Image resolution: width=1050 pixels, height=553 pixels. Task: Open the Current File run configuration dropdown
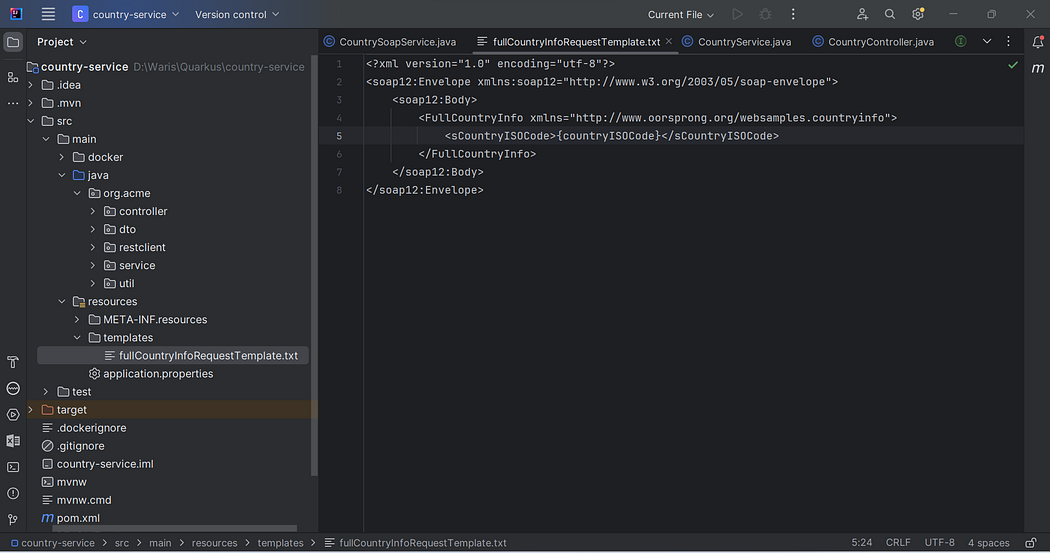coord(681,14)
